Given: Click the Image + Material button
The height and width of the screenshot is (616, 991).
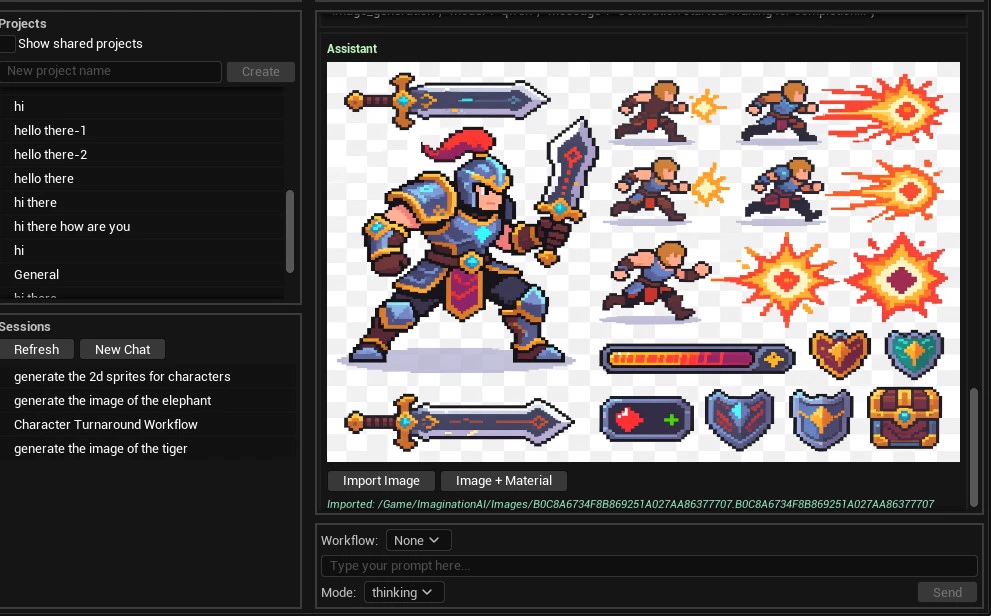Looking at the screenshot, I should (504, 481).
